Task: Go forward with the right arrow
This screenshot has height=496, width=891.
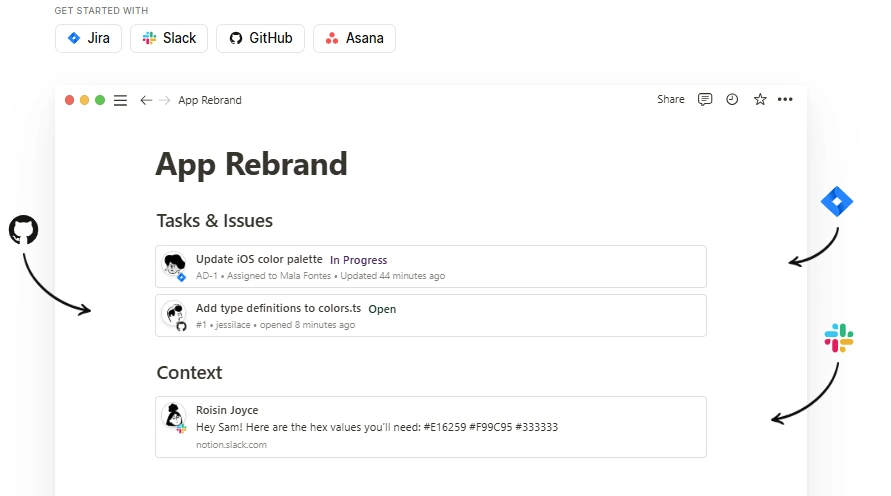Action: coord(164,101)
